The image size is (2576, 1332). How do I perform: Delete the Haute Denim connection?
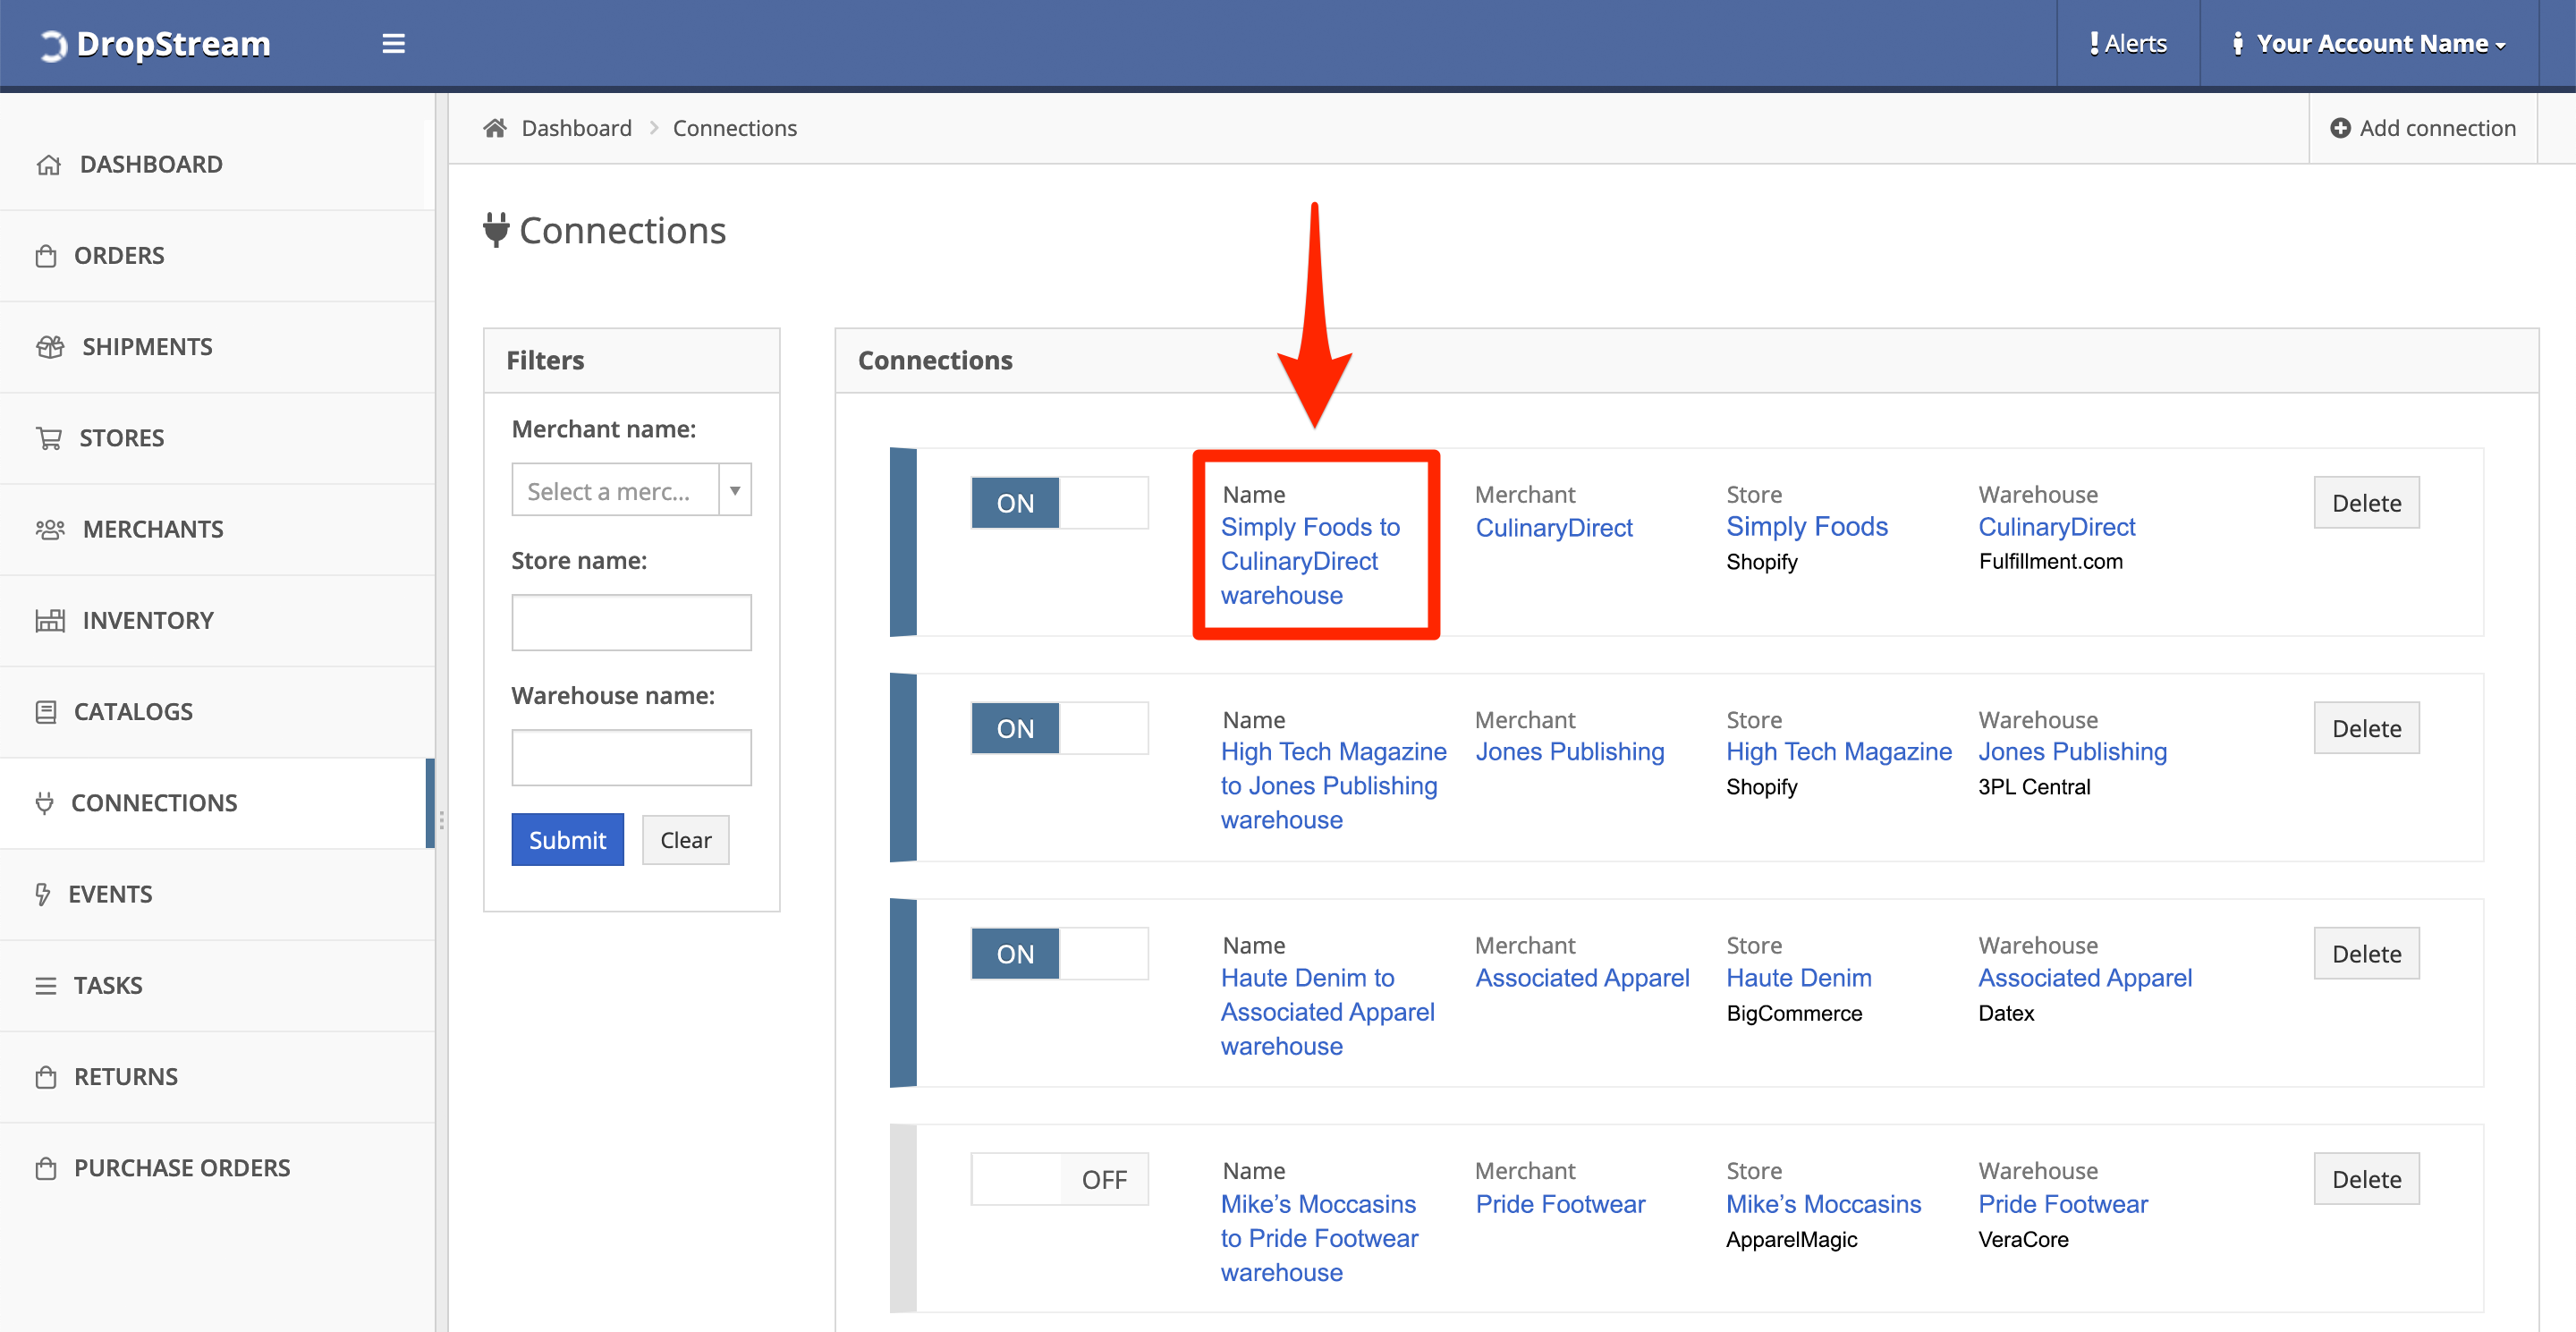tap(2366, 954)
